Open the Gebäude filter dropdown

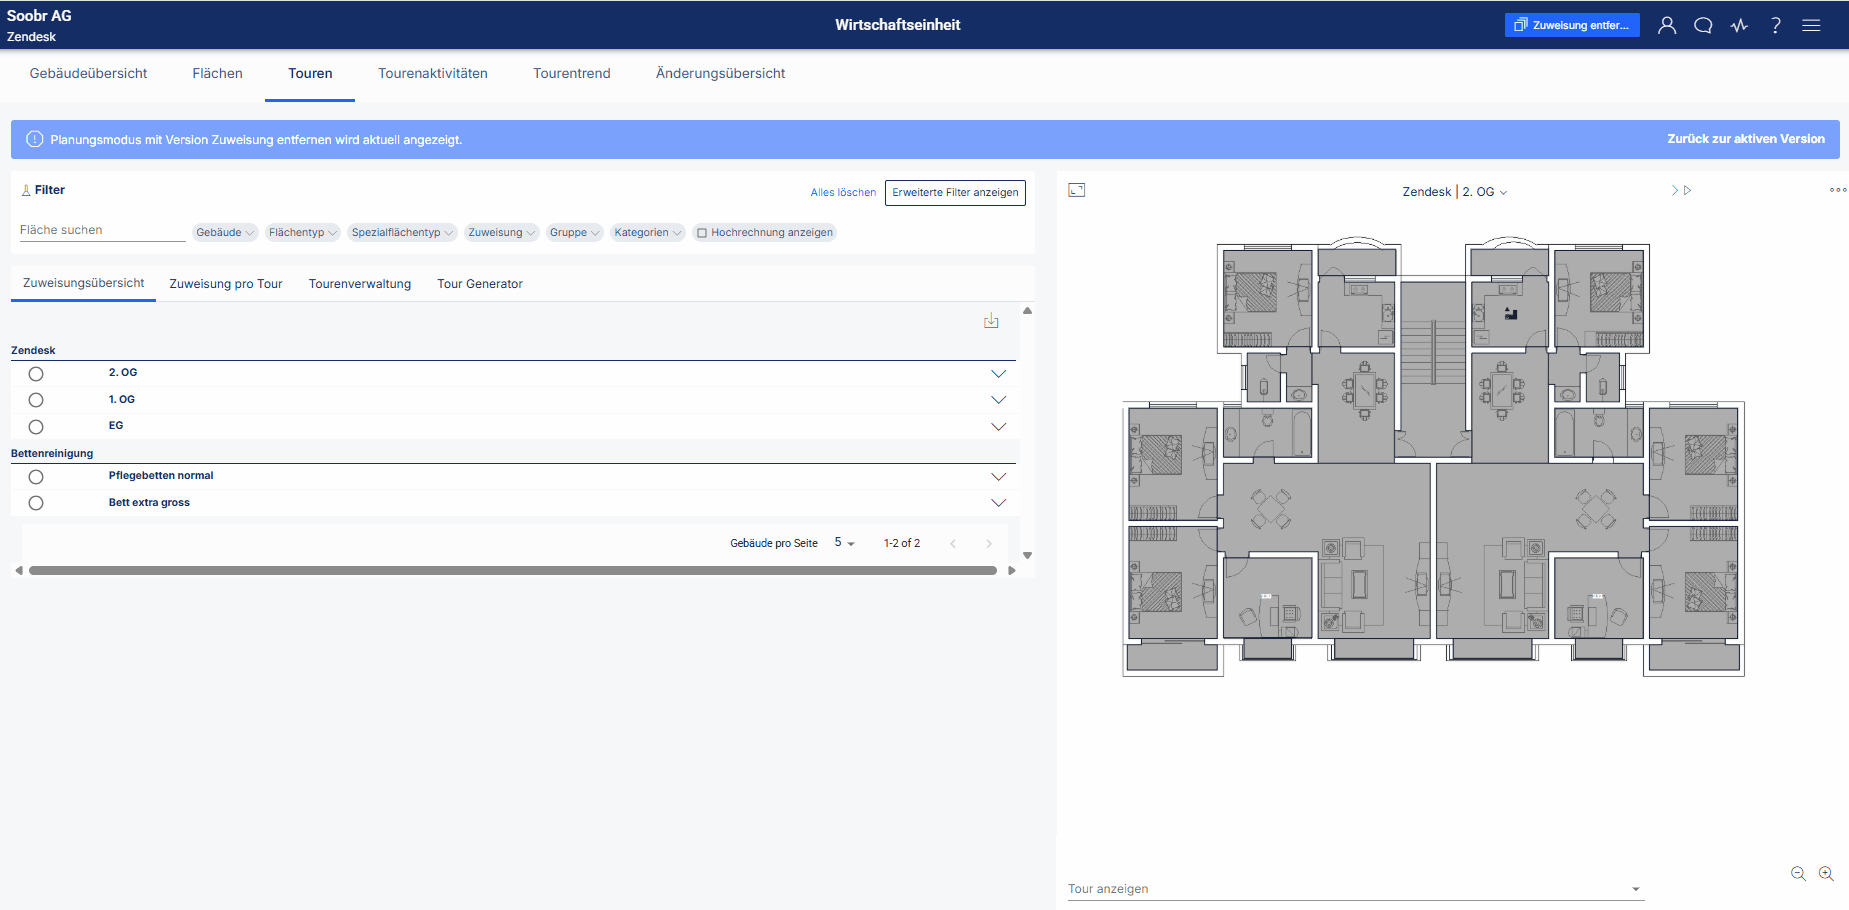[x=225, y=232]
